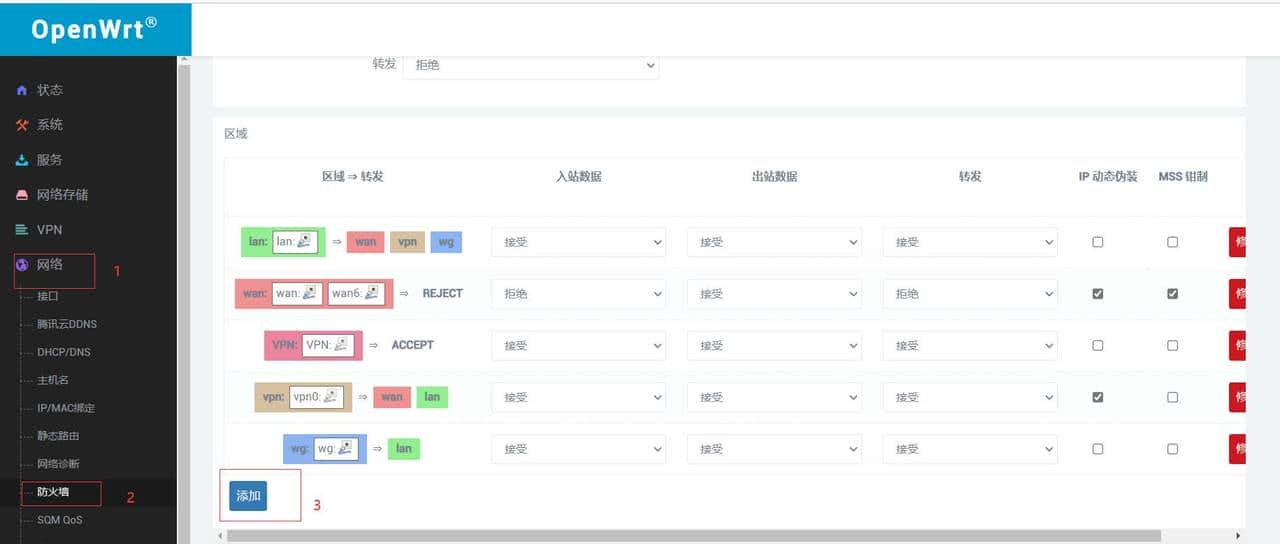
Task: Click the interface icon in the lan zone tag
Action: coord(305,241)
